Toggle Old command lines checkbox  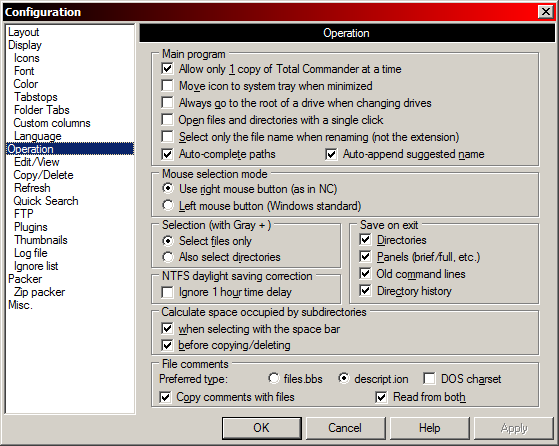[x=365, y=273]
